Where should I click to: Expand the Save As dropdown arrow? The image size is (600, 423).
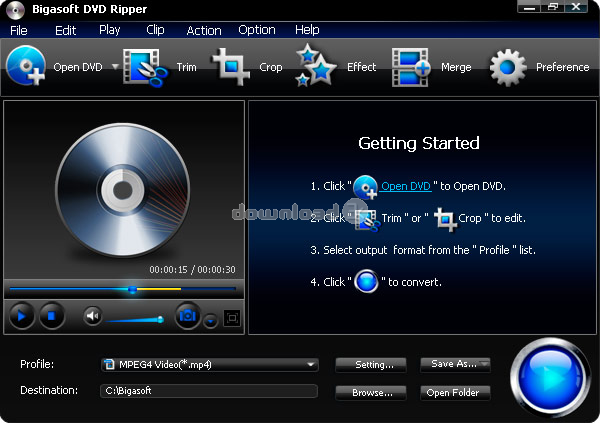(x=485, y=364)
